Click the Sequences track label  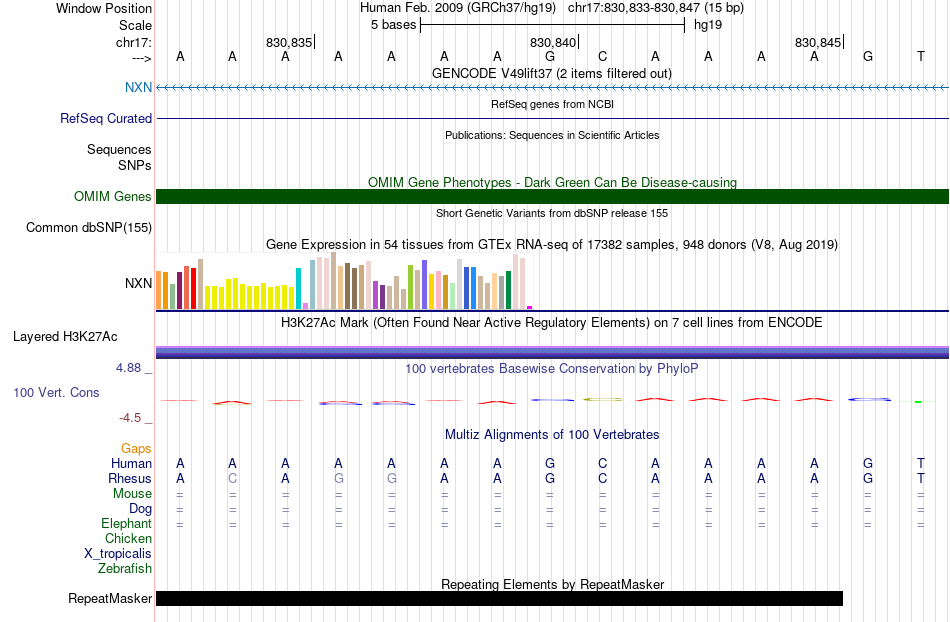click(119, 150)
